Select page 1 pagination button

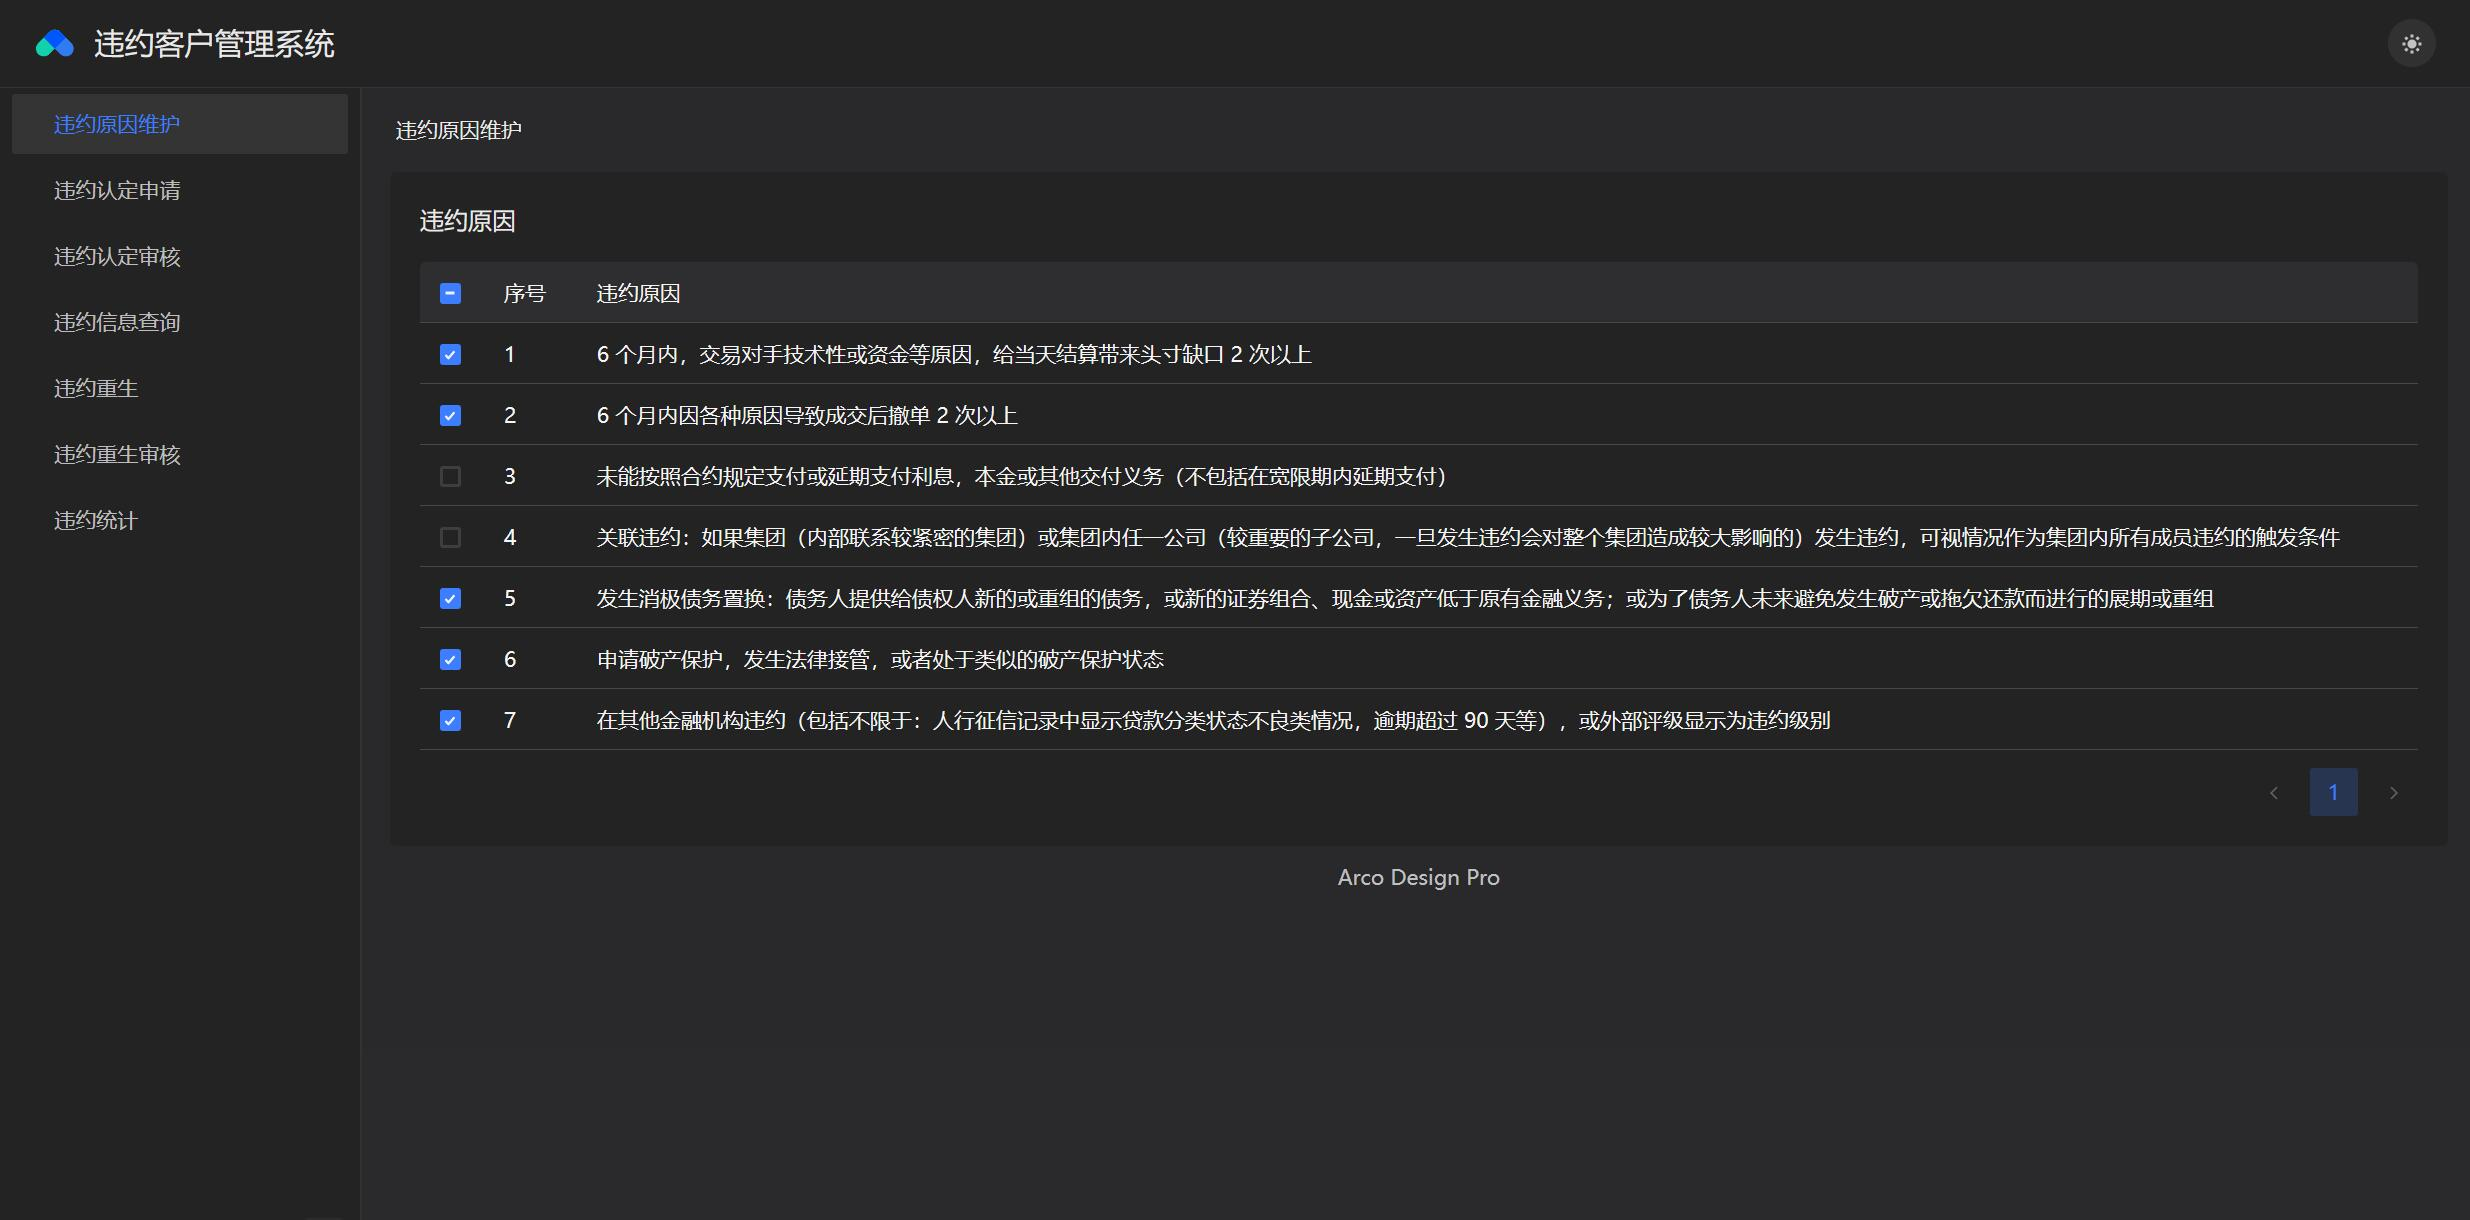(2333, 792)
